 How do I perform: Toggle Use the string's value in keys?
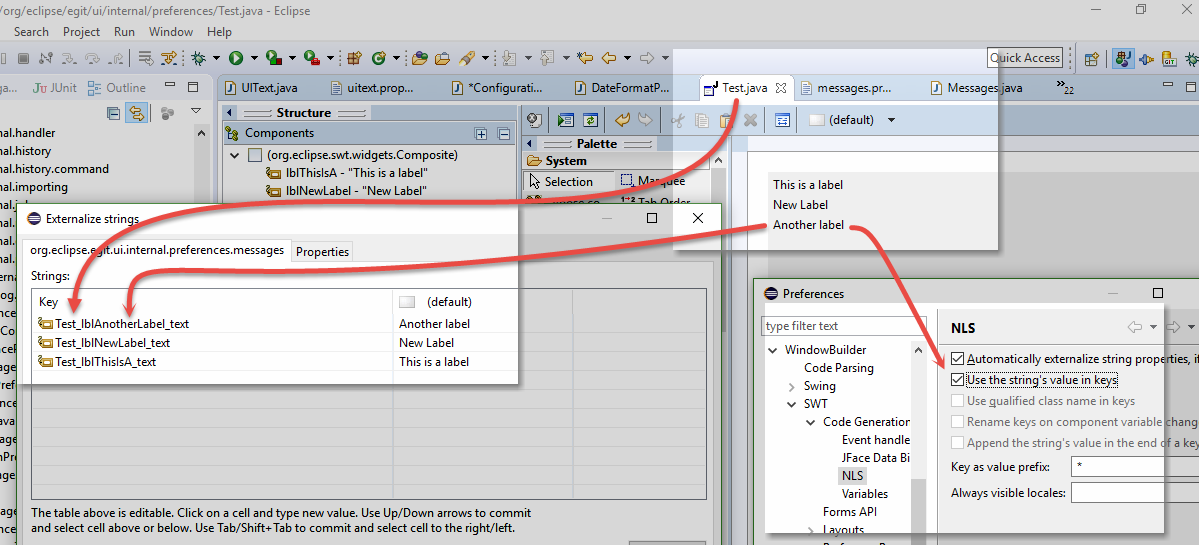(x=958, y=380)
